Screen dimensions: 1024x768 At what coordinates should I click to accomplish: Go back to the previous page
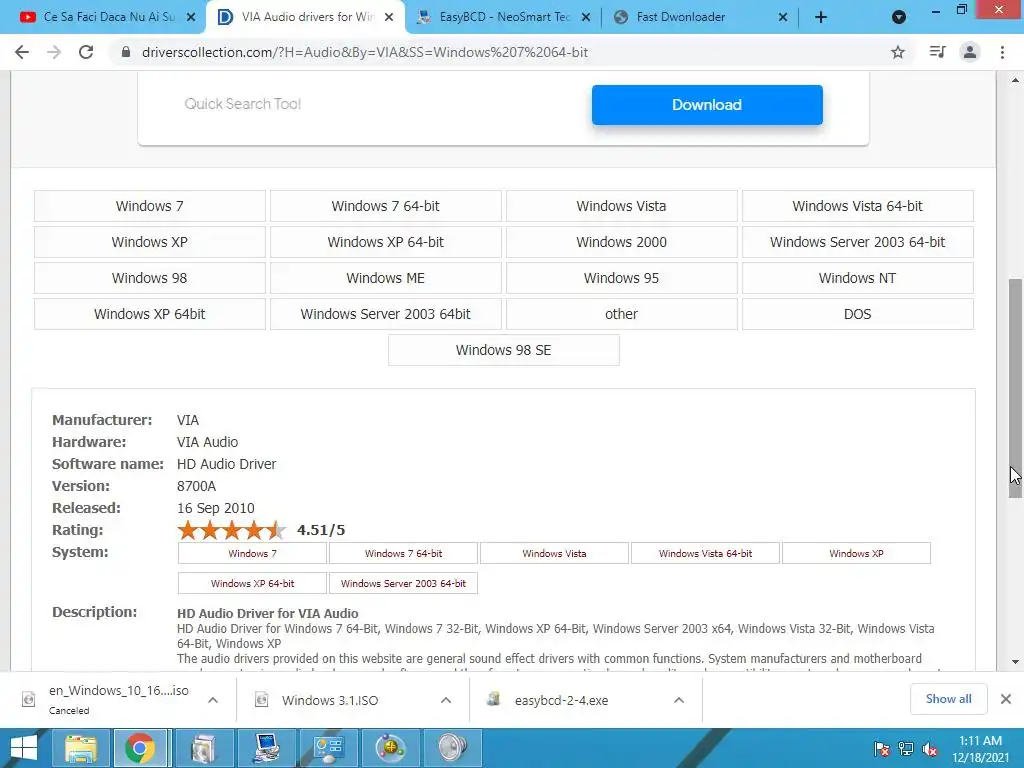(x=22, y=52)
